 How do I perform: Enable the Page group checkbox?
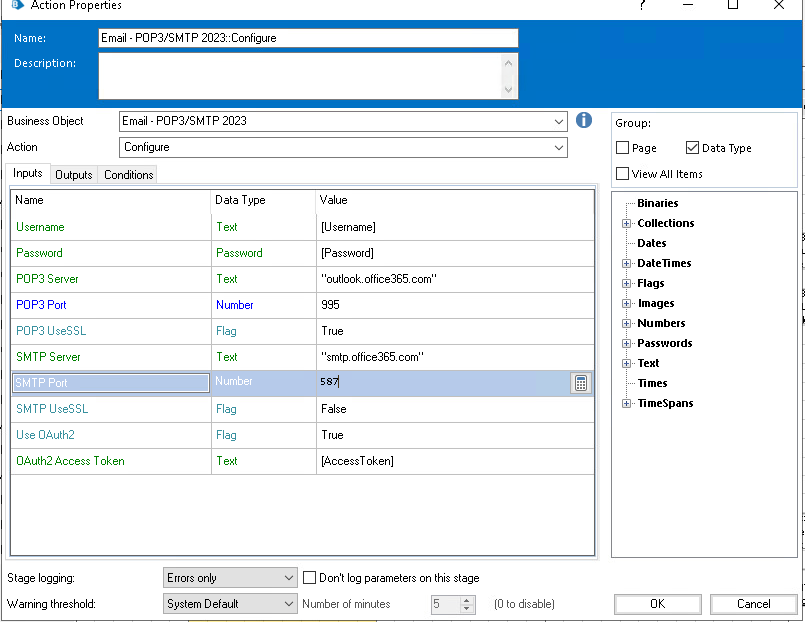(x=623, y=148)
